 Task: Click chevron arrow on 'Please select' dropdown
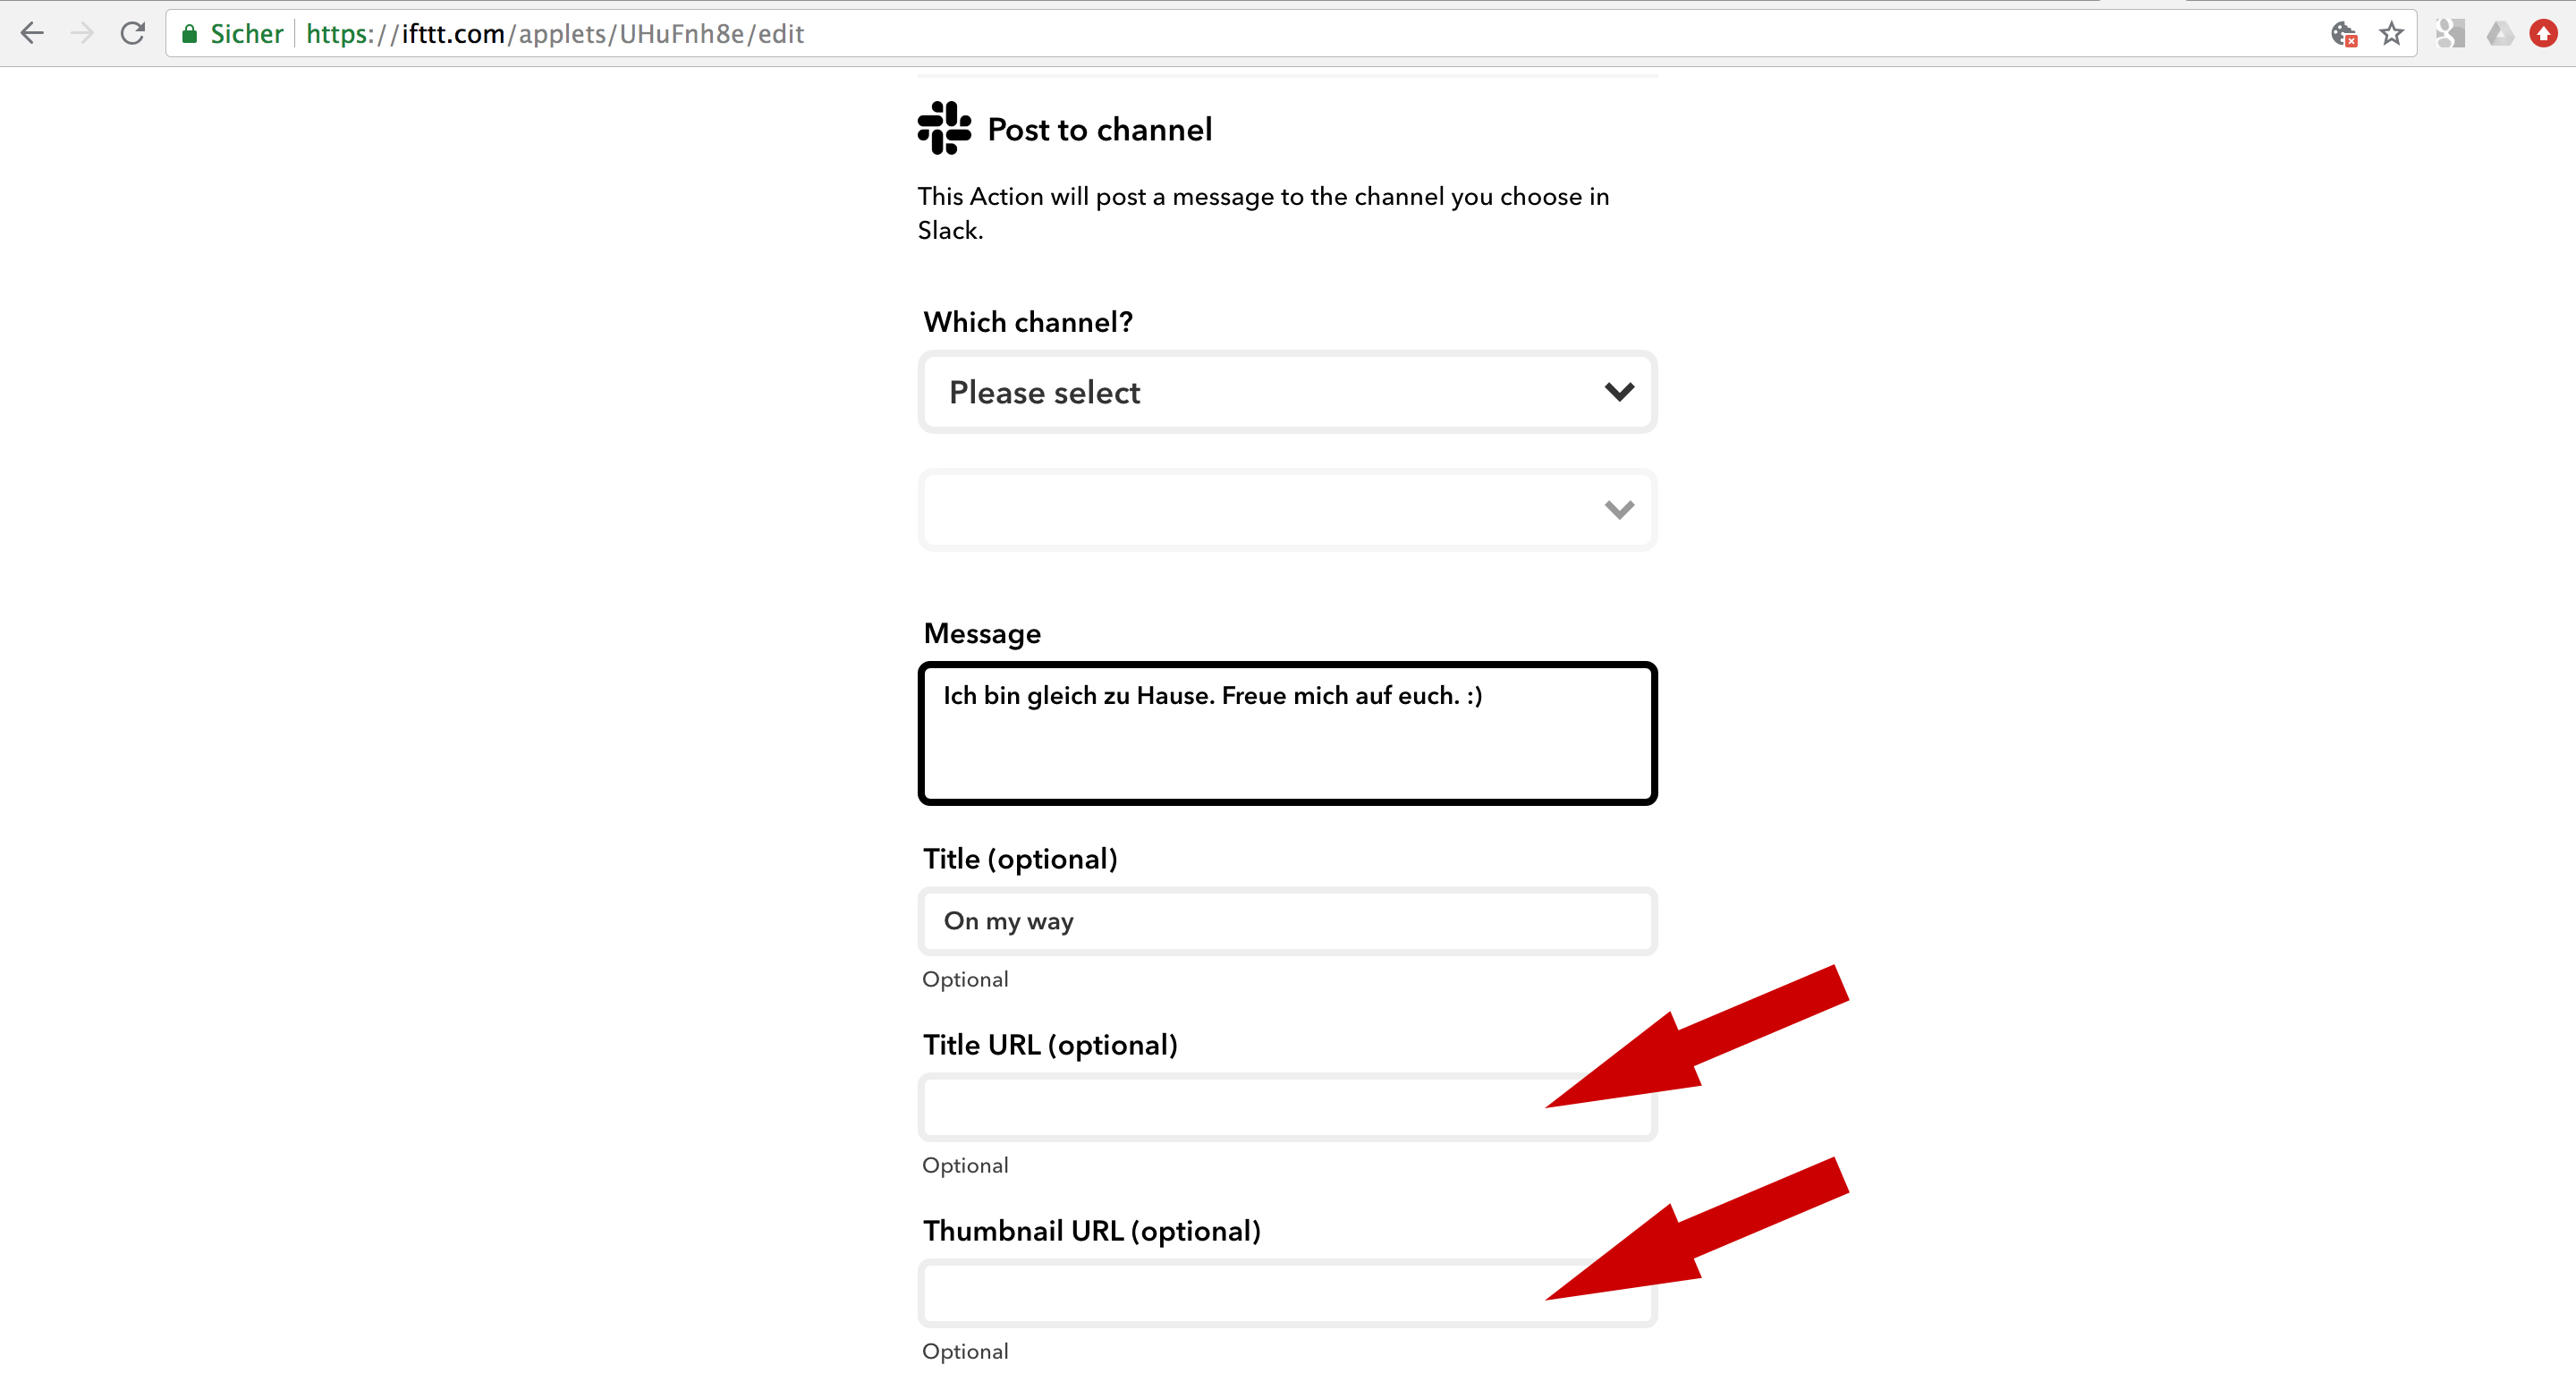(1619, 392)
